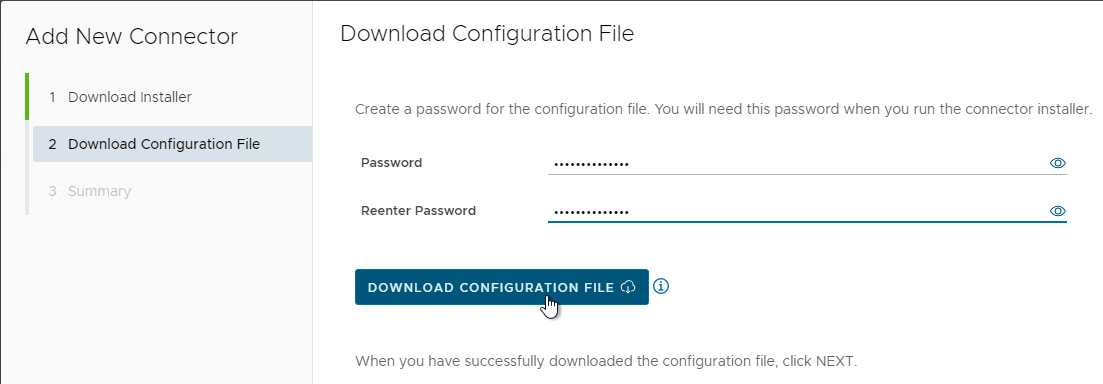Click the Create a password instruction text
Screen dimensions: 1103x384
point(723,110)
